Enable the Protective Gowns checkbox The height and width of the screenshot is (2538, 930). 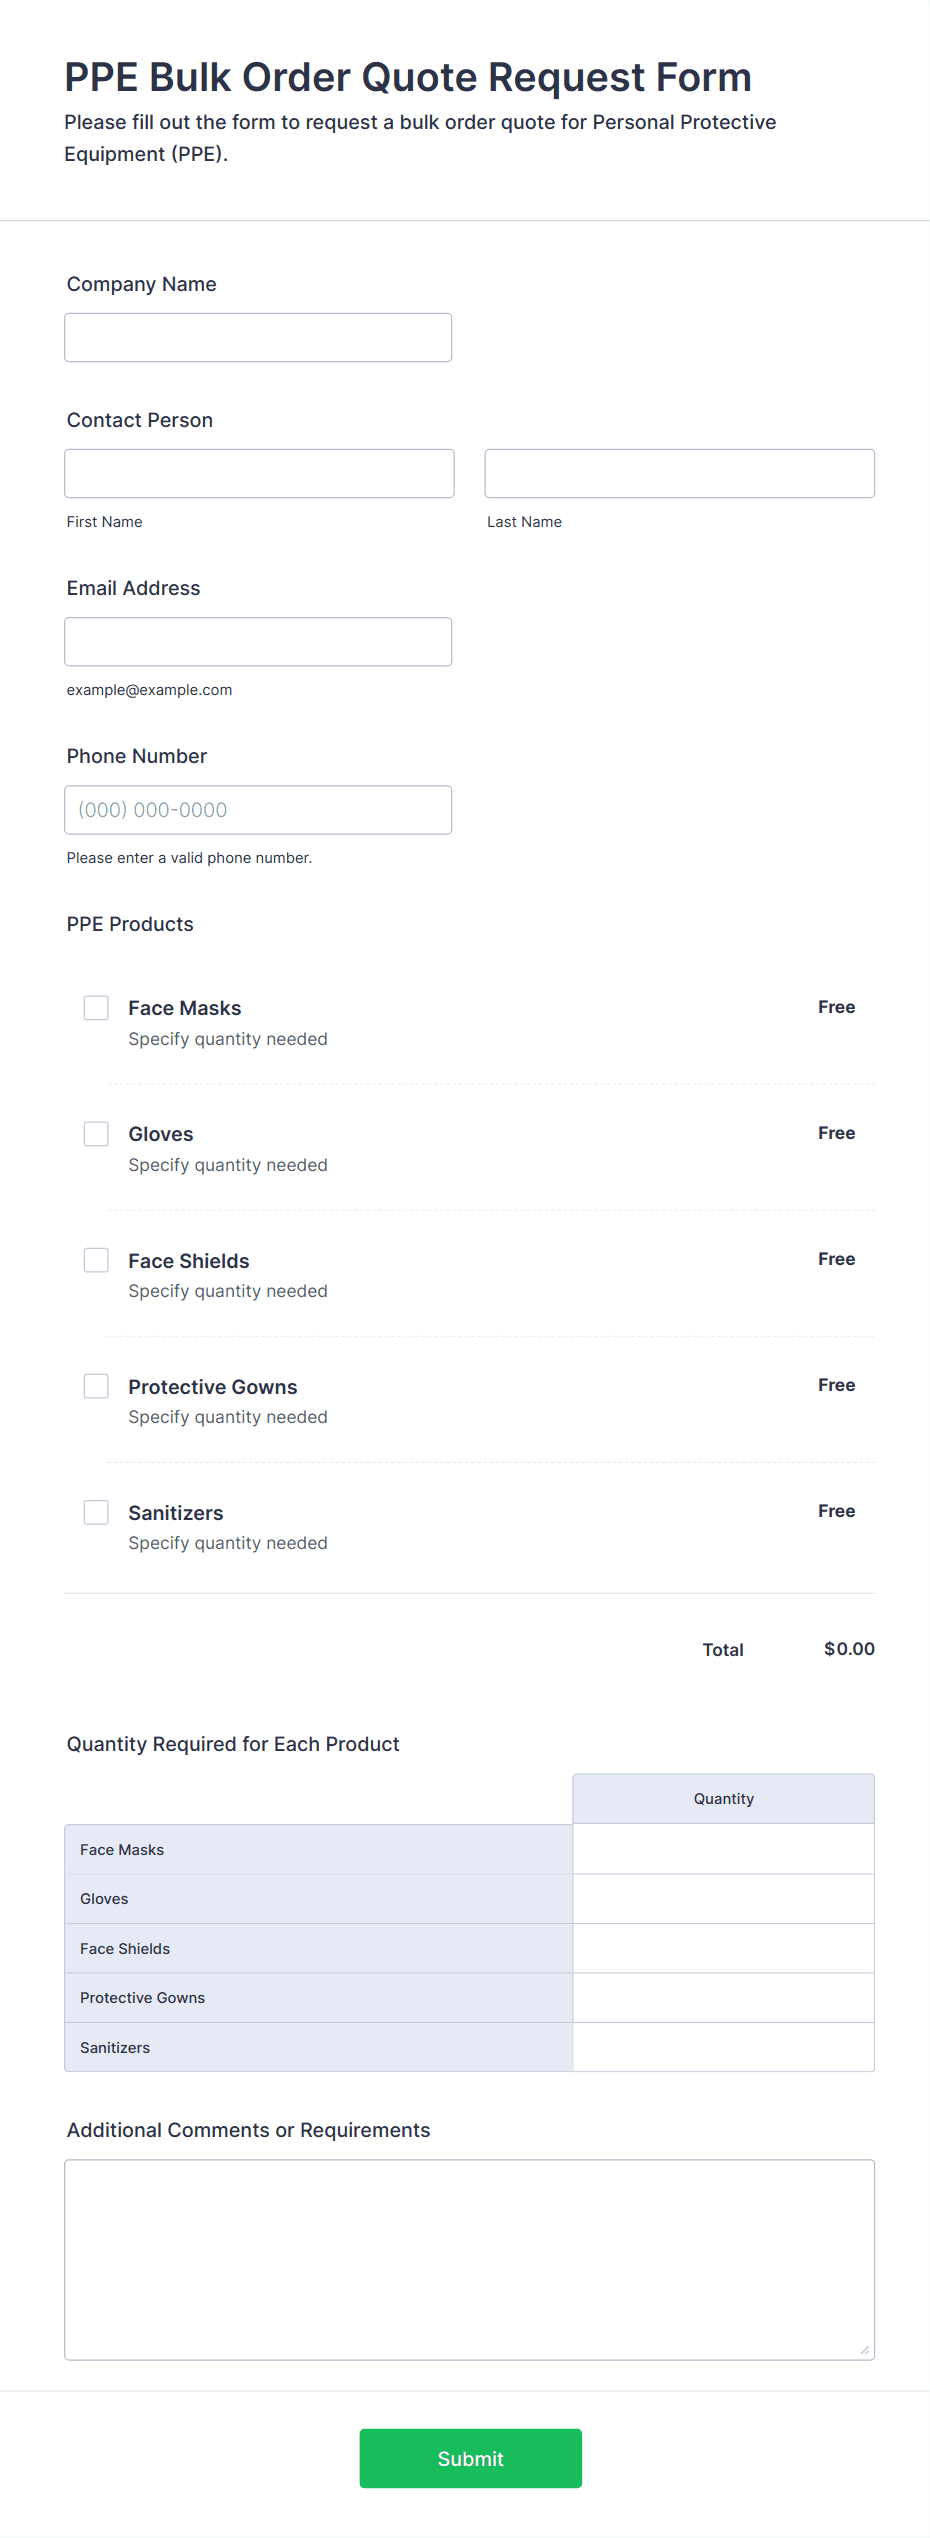(96, 1385)
